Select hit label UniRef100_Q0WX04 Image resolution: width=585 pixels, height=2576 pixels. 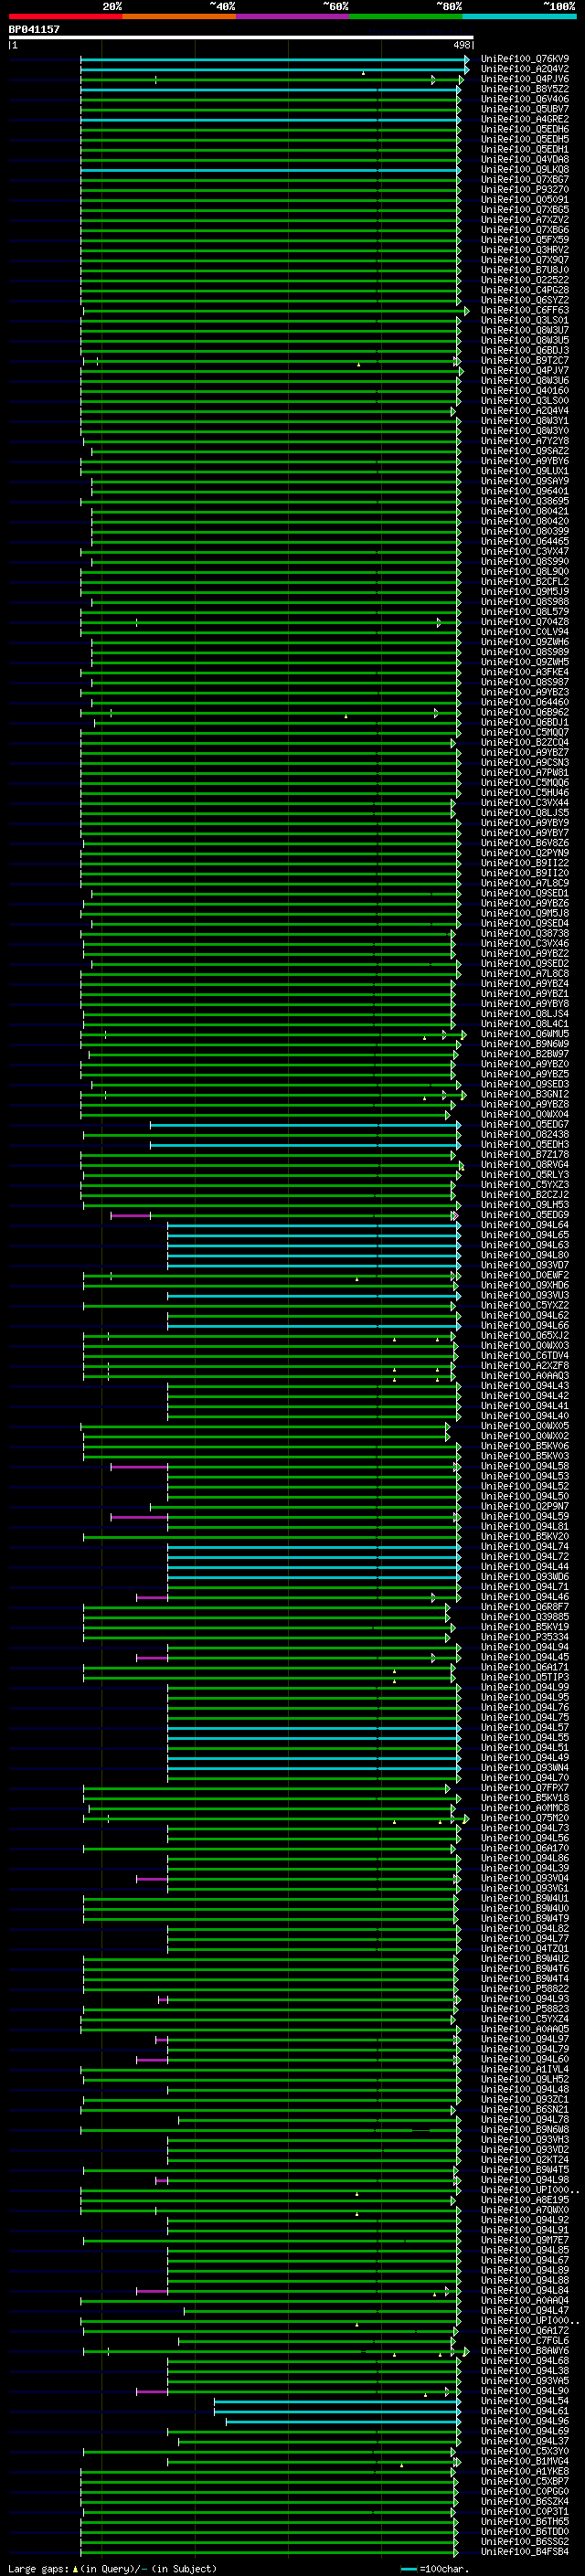pyautogui.click(x=525, y=1115)
